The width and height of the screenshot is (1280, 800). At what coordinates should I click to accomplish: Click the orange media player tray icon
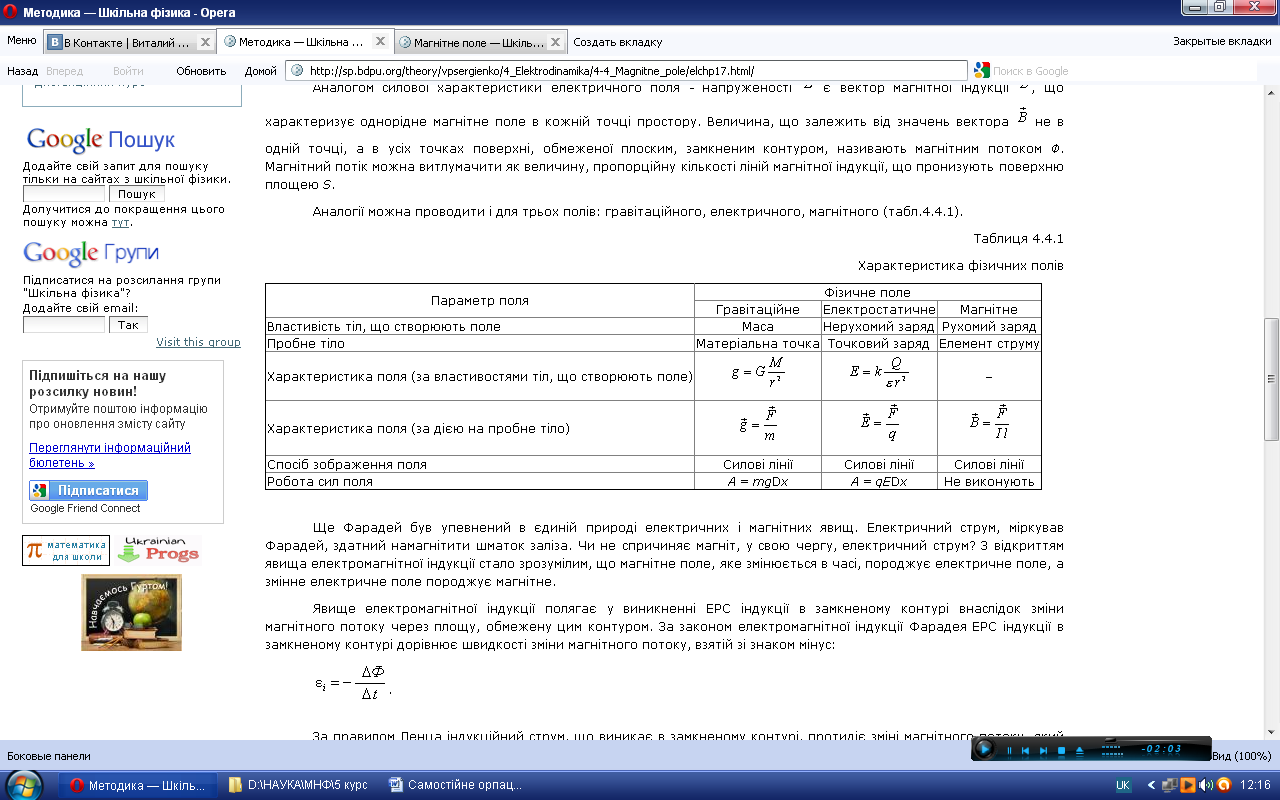coord(1187,785)
